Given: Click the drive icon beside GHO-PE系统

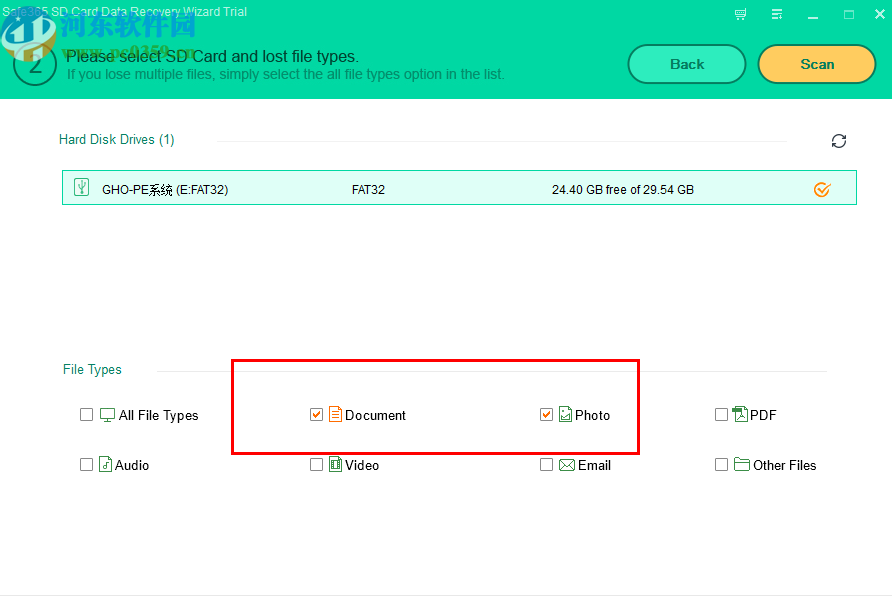Looking at the screenshot, I should (81, 187).
